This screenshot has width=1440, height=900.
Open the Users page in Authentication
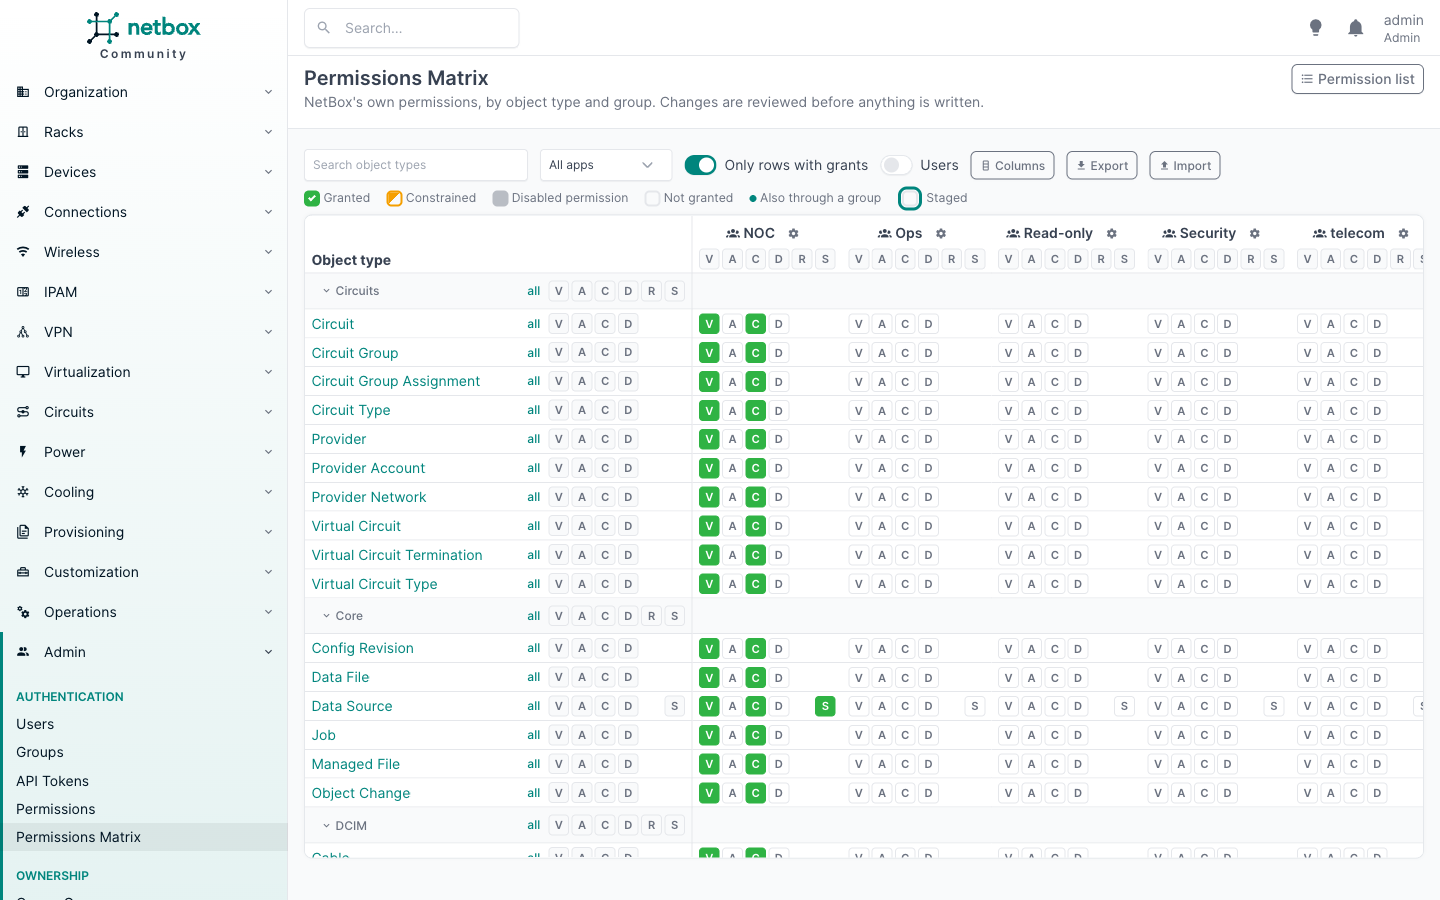point(35,724)
